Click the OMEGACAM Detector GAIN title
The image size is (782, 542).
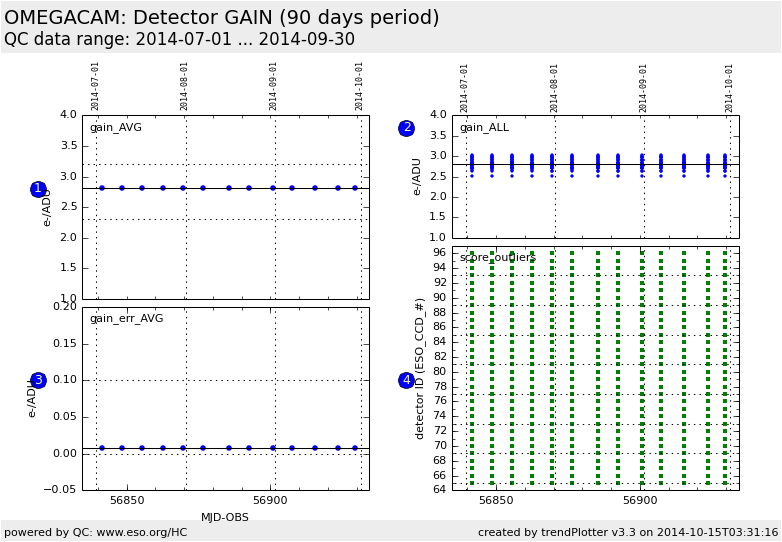coord(222,18)
